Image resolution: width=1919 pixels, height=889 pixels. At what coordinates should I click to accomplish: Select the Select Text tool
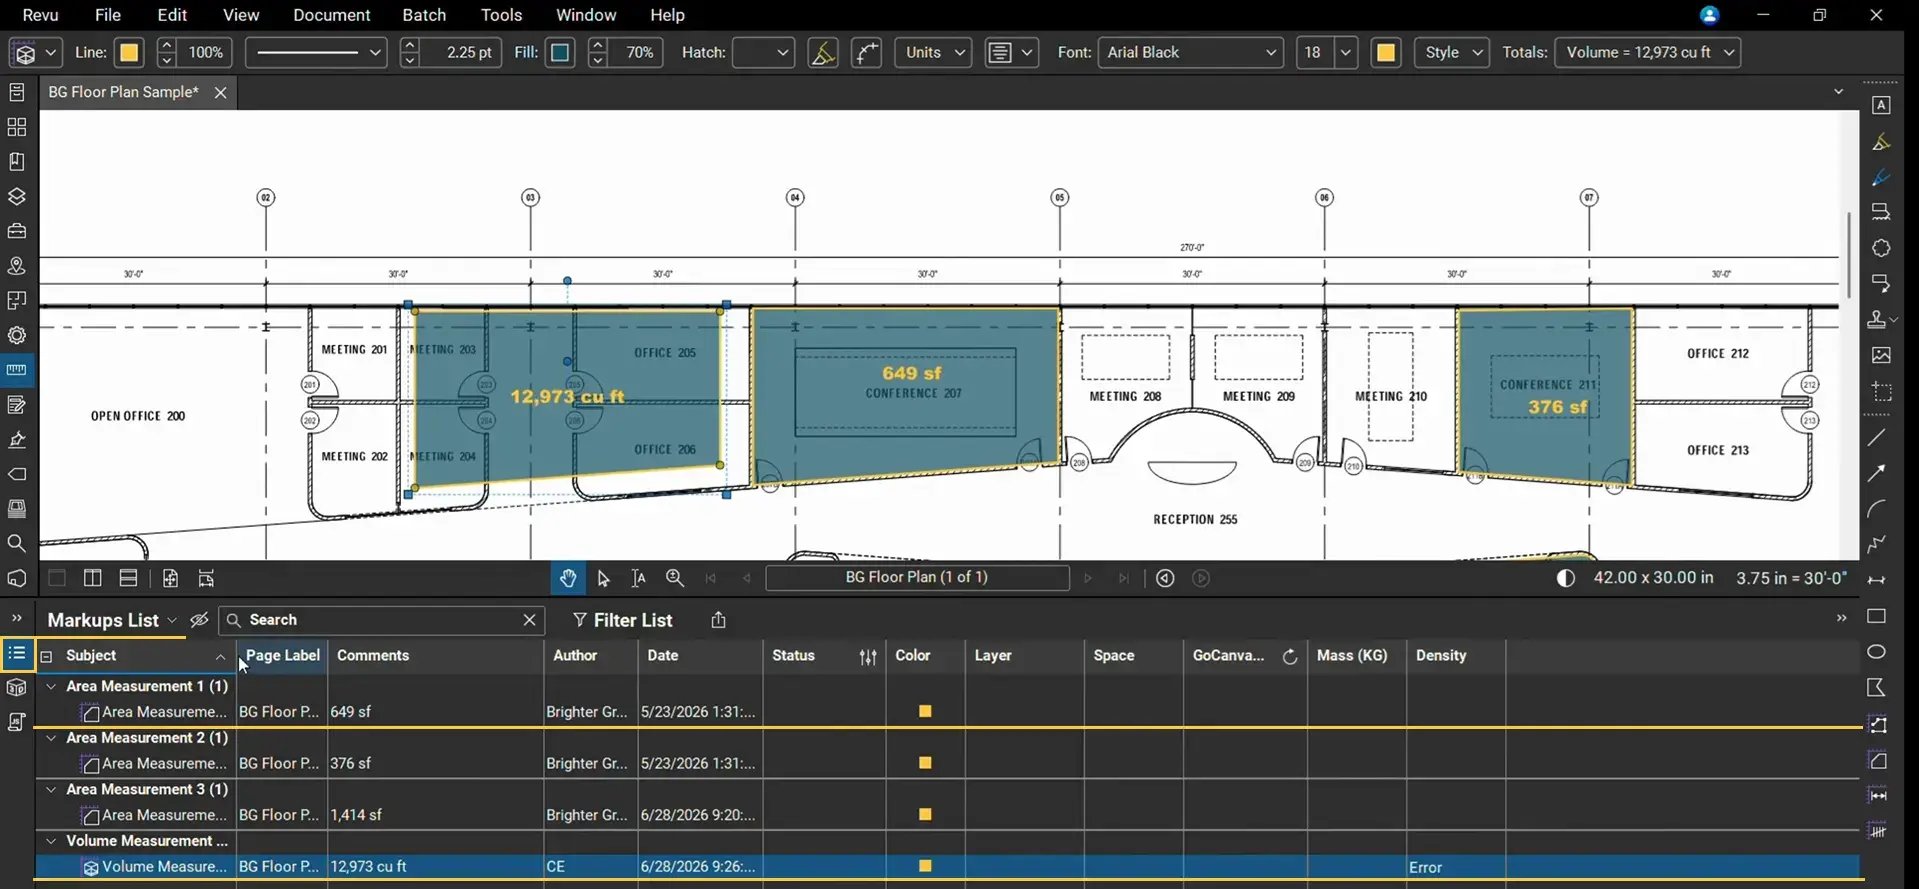(x=638, y=578)
